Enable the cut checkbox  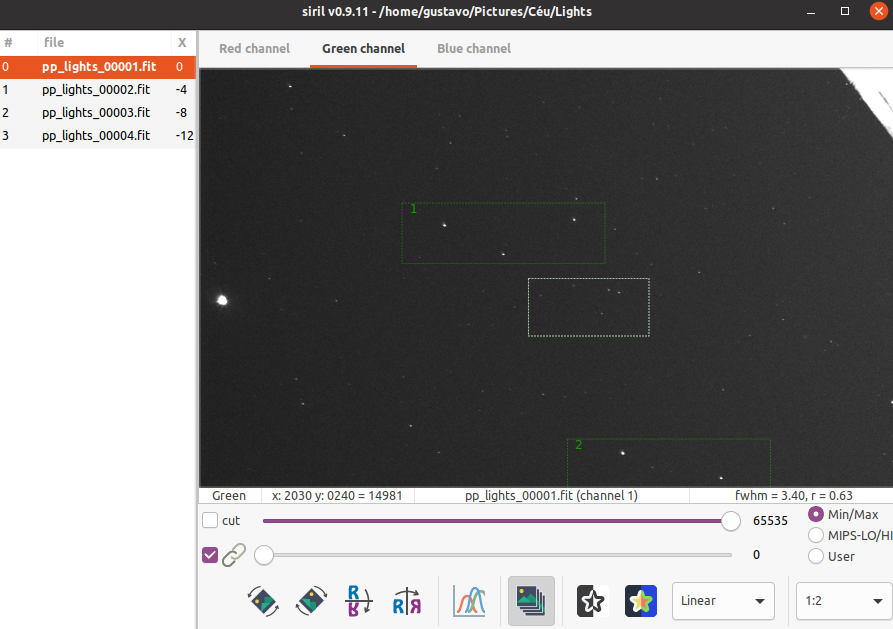tap(210, 521)
